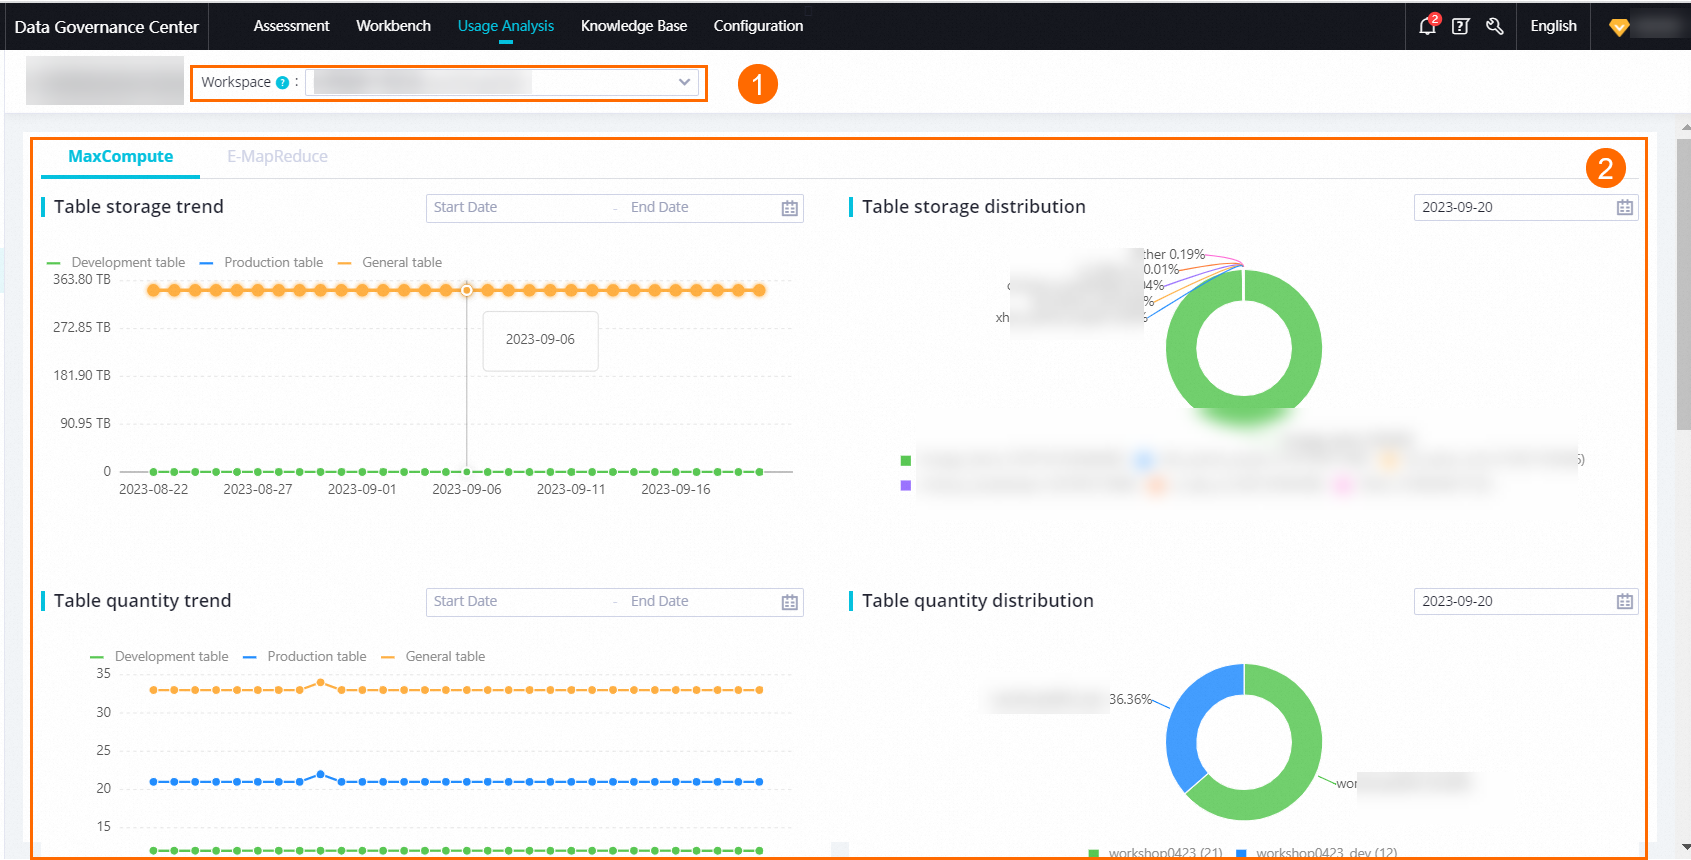Open the English language selector

tap(1553, 26)
